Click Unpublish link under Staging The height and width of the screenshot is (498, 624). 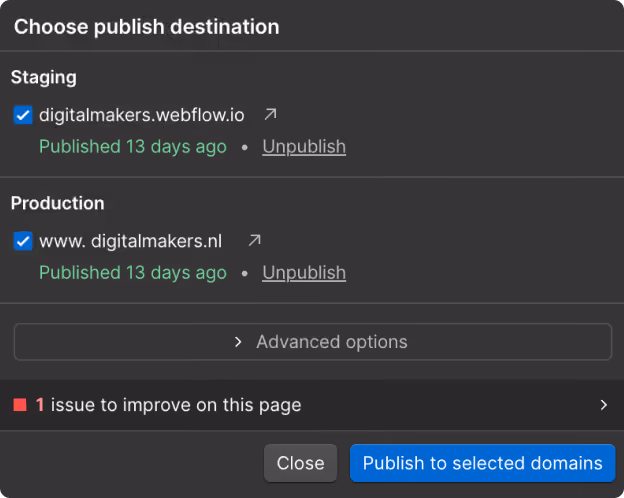[304, 147]
